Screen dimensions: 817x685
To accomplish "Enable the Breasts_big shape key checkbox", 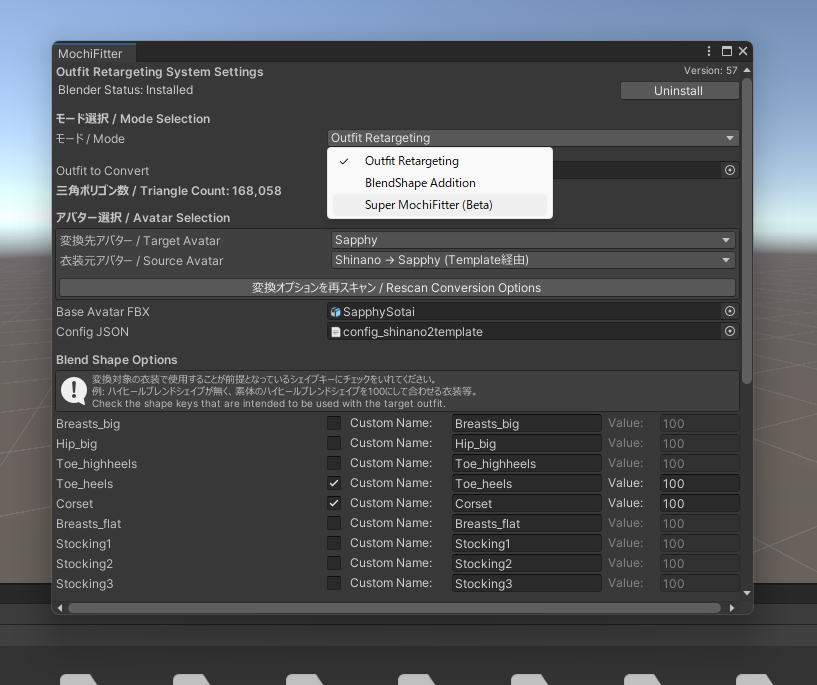I will [x=334, y=423].
